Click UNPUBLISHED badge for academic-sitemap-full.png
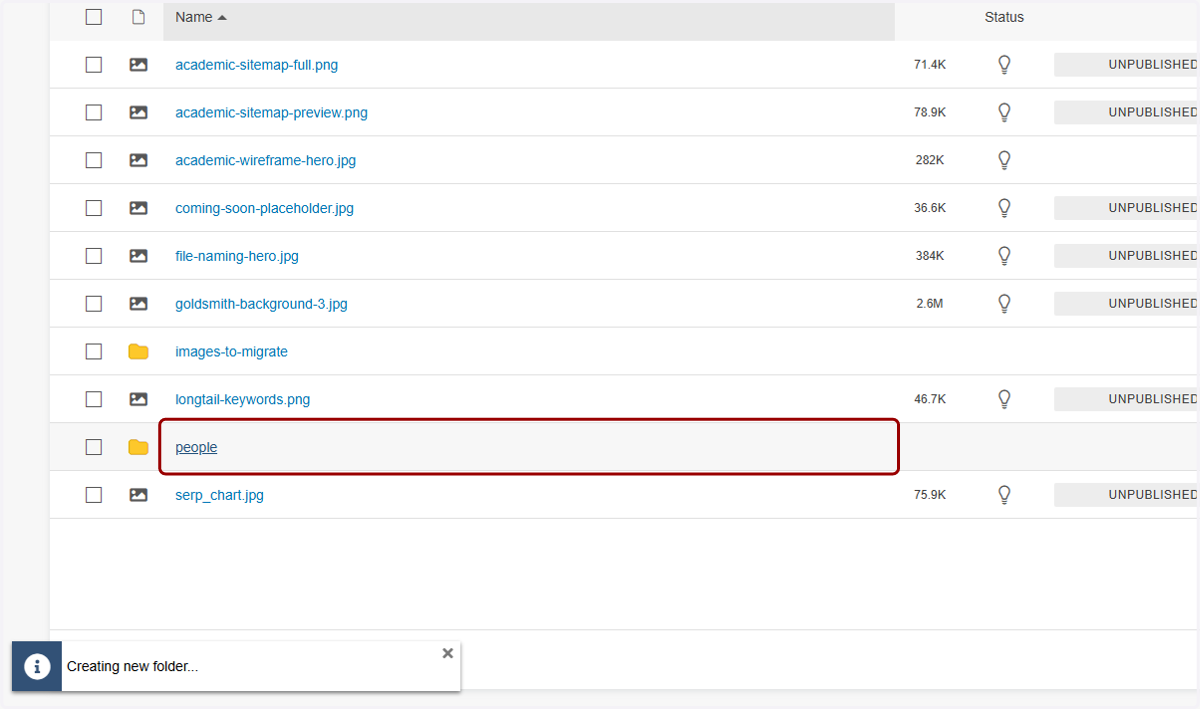 (x=1127, y=65)
